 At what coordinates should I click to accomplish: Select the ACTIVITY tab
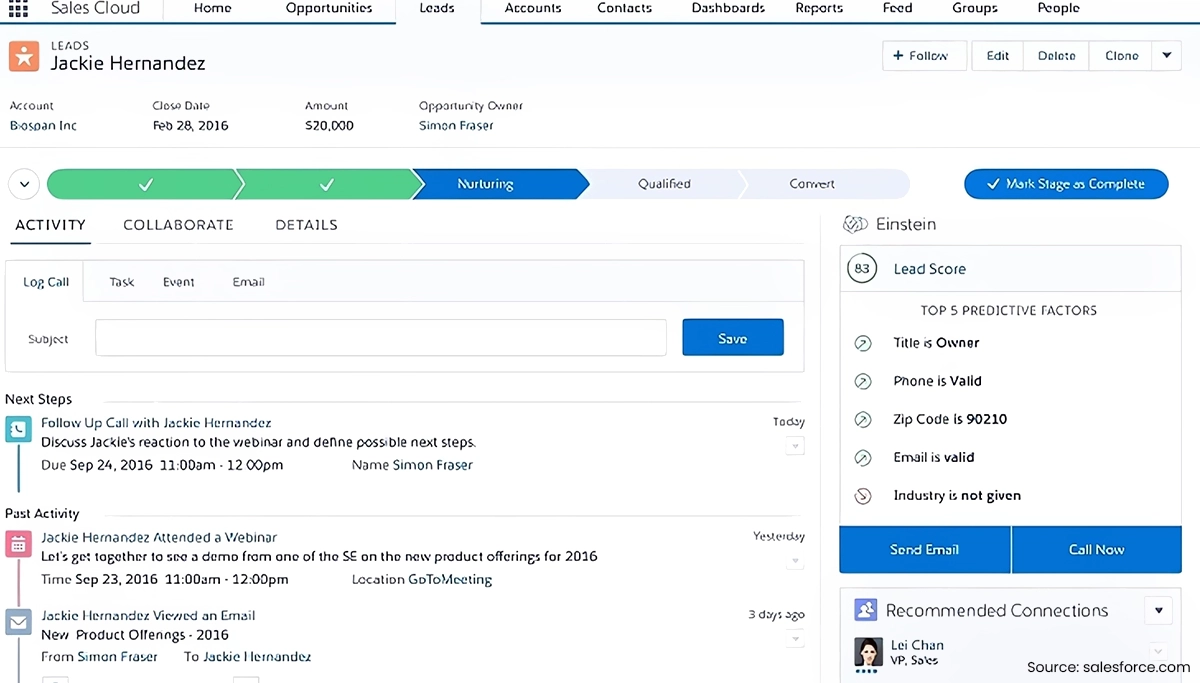click(x=50, y=225)
